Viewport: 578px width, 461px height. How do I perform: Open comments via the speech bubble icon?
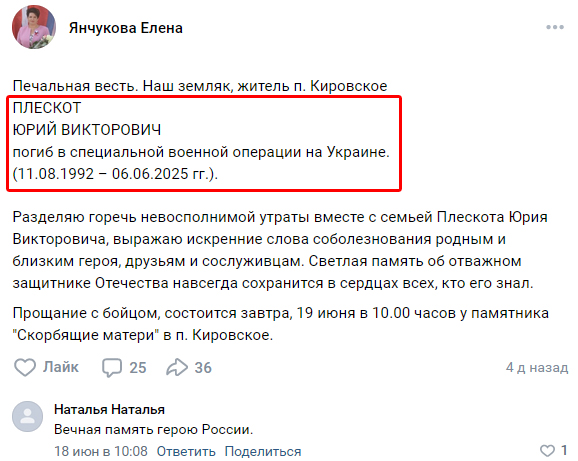coord(112,368)
